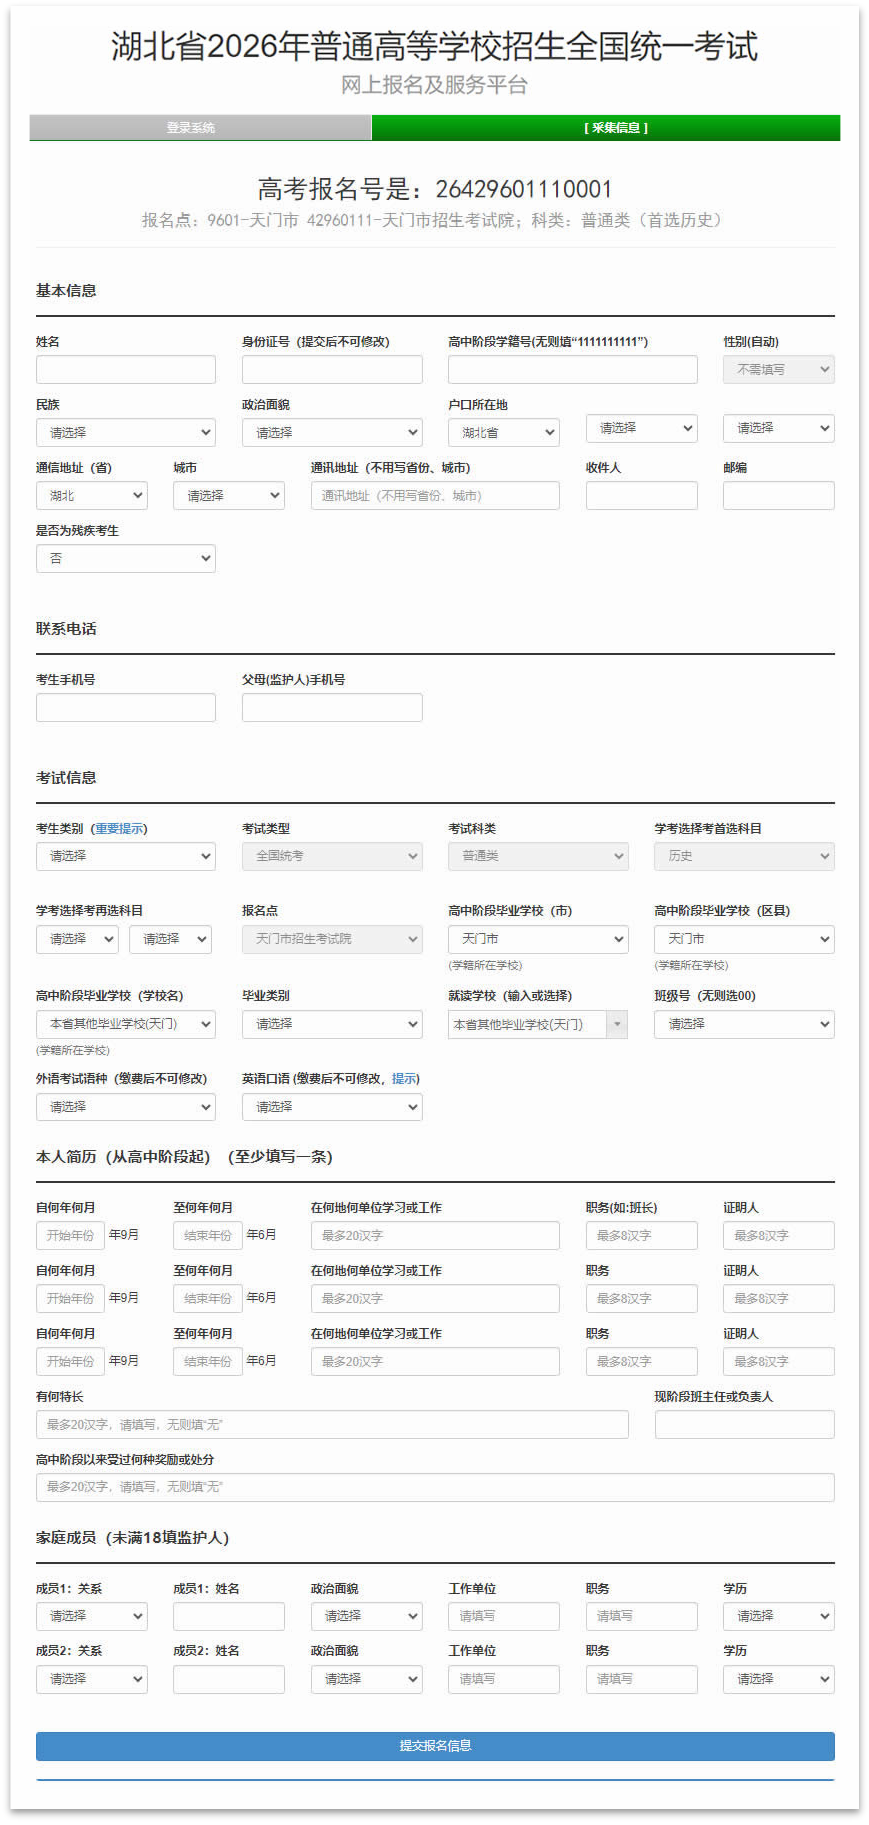Open the 英语口语 dropdown
869x1825 pixels.
tap(331, 1108)
